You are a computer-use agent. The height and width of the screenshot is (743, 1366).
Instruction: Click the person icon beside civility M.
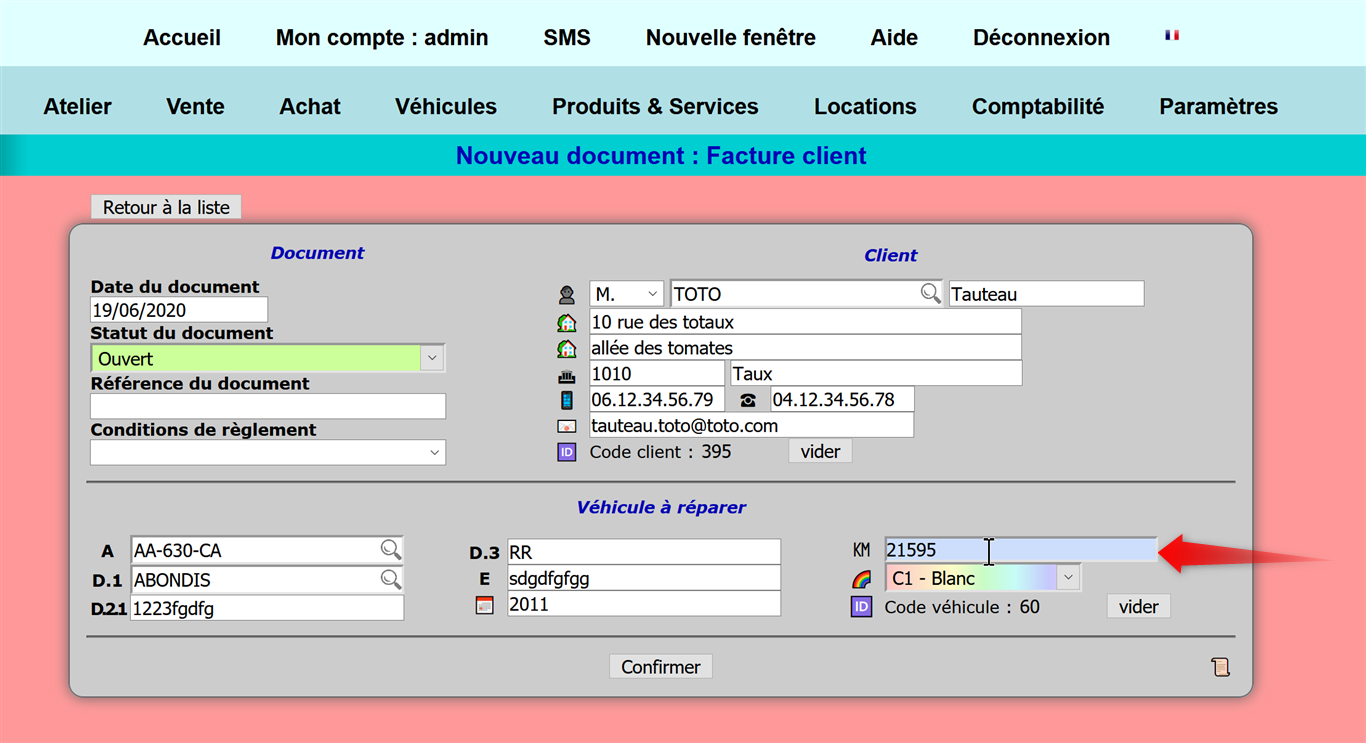click(567, 295)
